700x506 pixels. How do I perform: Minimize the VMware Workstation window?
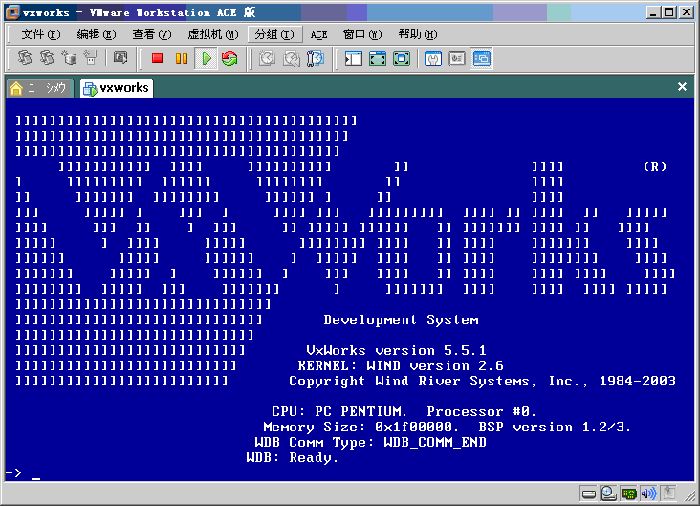[653, 13]
